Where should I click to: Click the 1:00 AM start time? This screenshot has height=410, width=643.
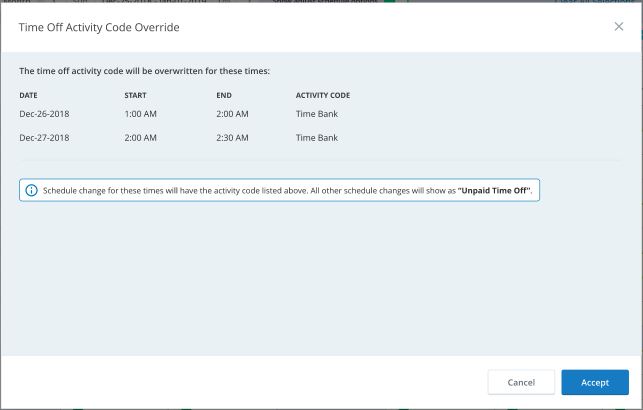click(140, 114)
